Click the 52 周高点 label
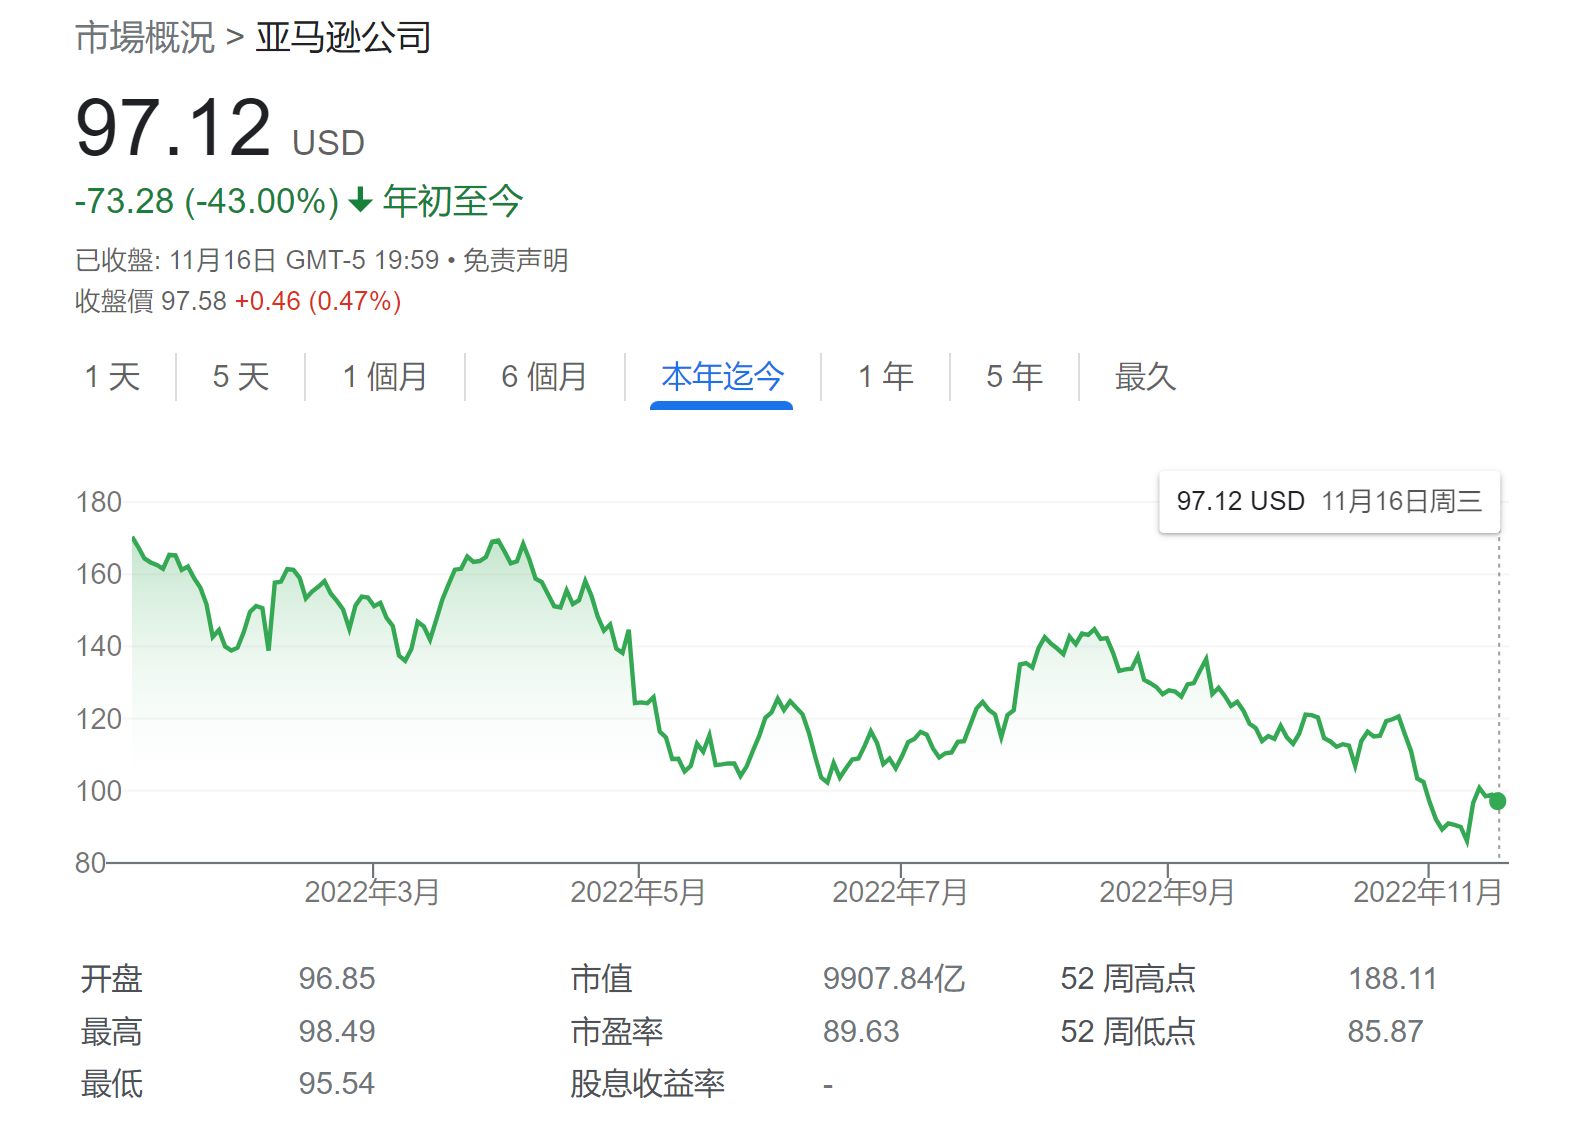 coord(1128,978)
